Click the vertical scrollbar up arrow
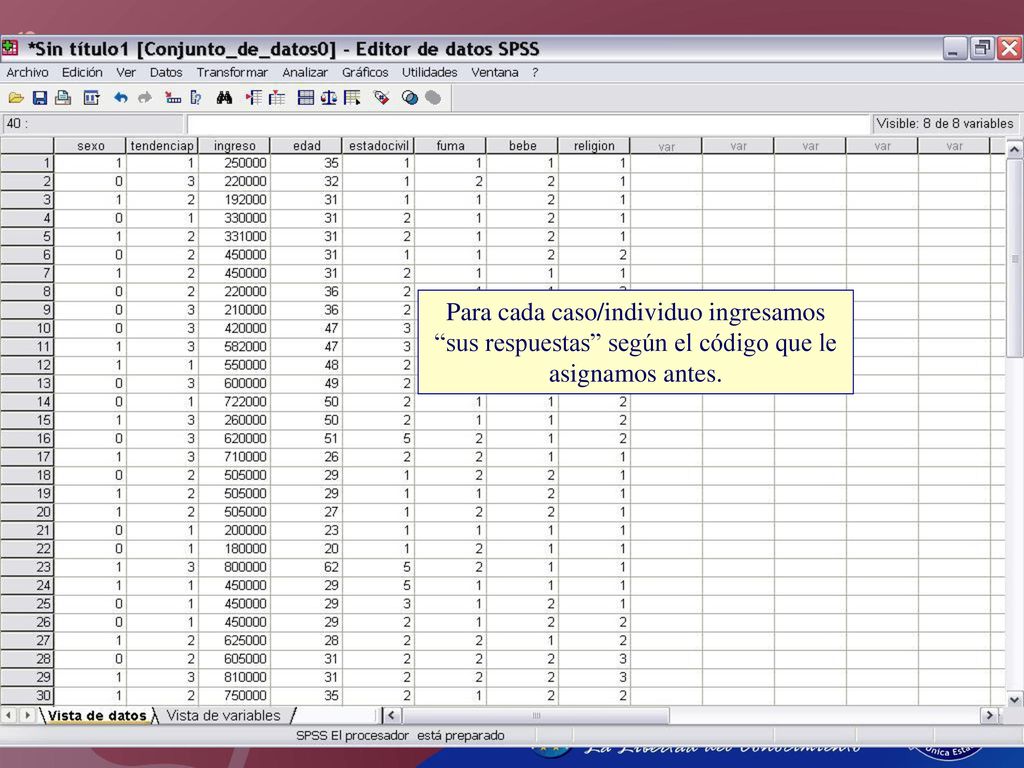The width and height of the screenshot is (1024, 768). 1014,150
